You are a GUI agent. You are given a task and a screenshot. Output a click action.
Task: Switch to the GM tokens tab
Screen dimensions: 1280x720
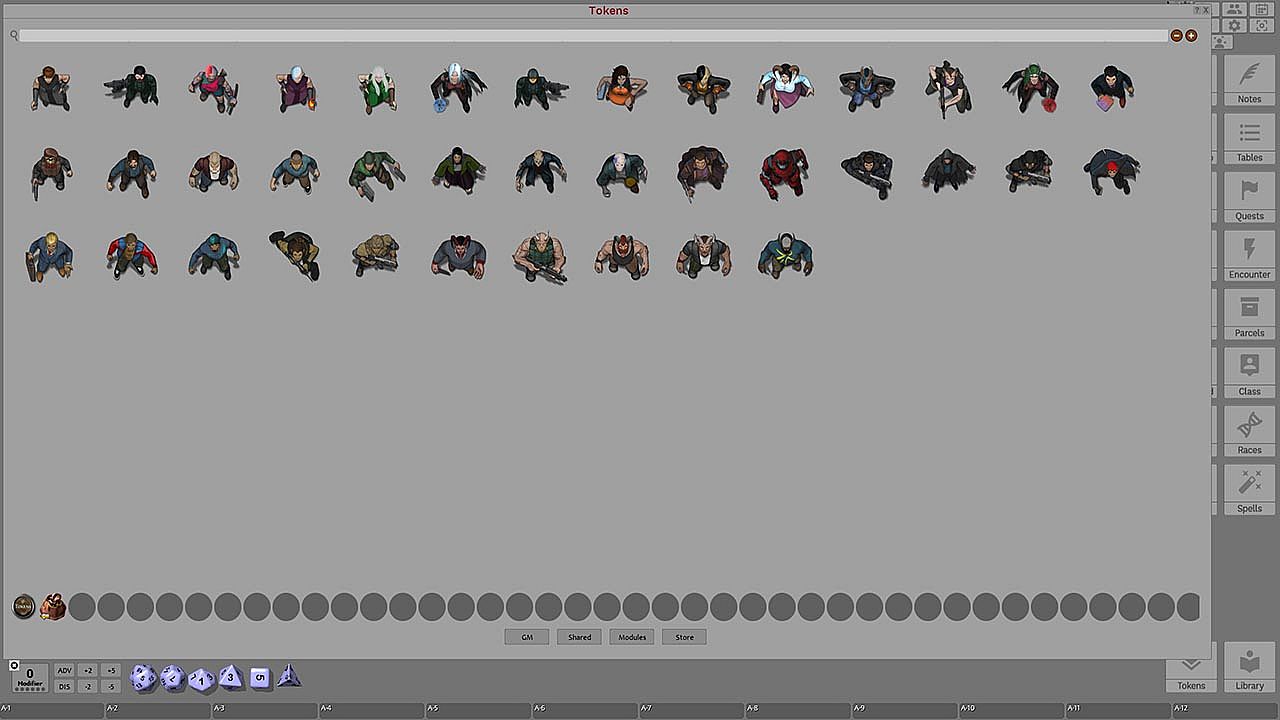(x=526, y=637)
